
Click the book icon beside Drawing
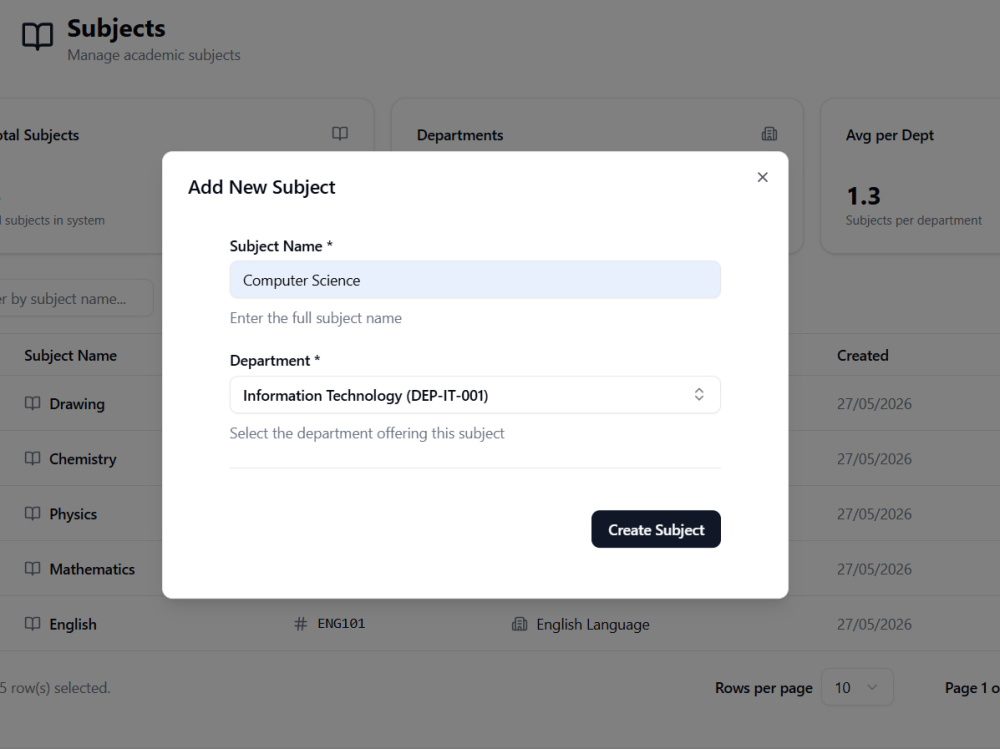point(33,403)
